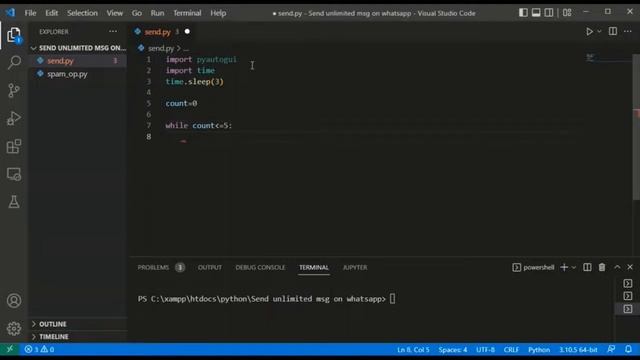Open editor More Actions ellipsis
Screen dimensions: 640x360
pos(628,31)
